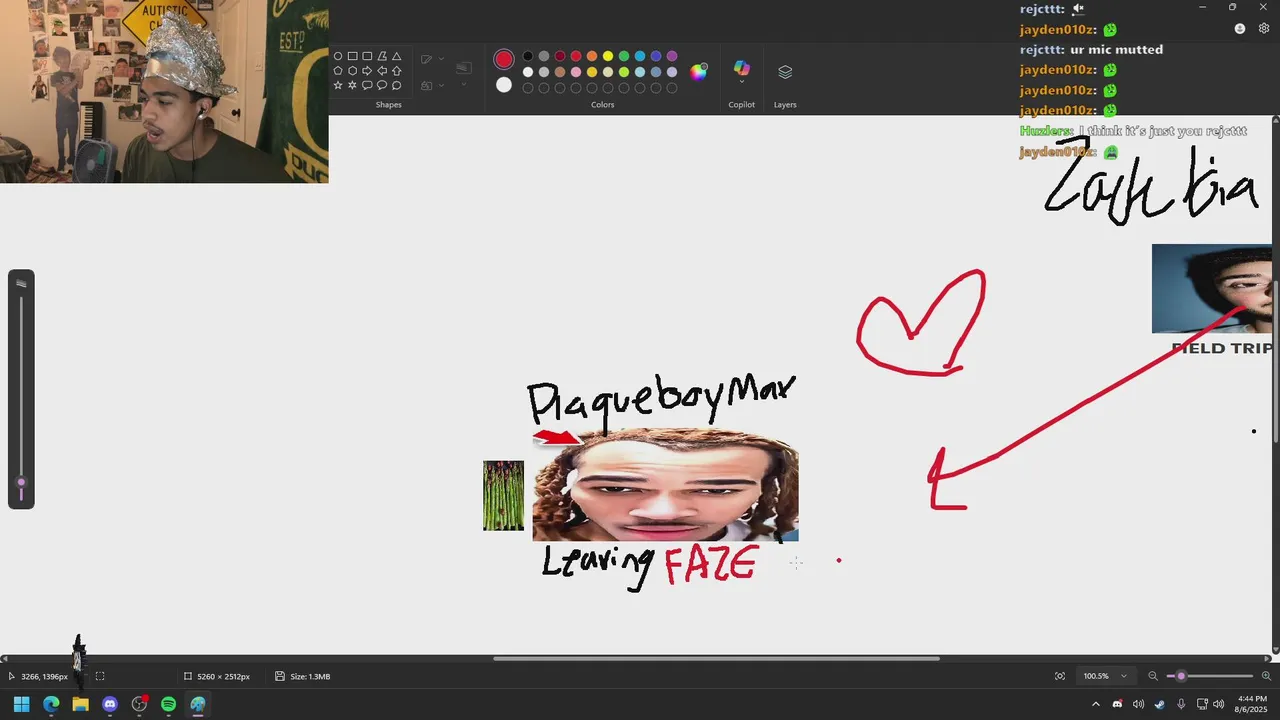Click the horizontal canvas scrollbar
The image size is (1280, 720).
[716, 658]
